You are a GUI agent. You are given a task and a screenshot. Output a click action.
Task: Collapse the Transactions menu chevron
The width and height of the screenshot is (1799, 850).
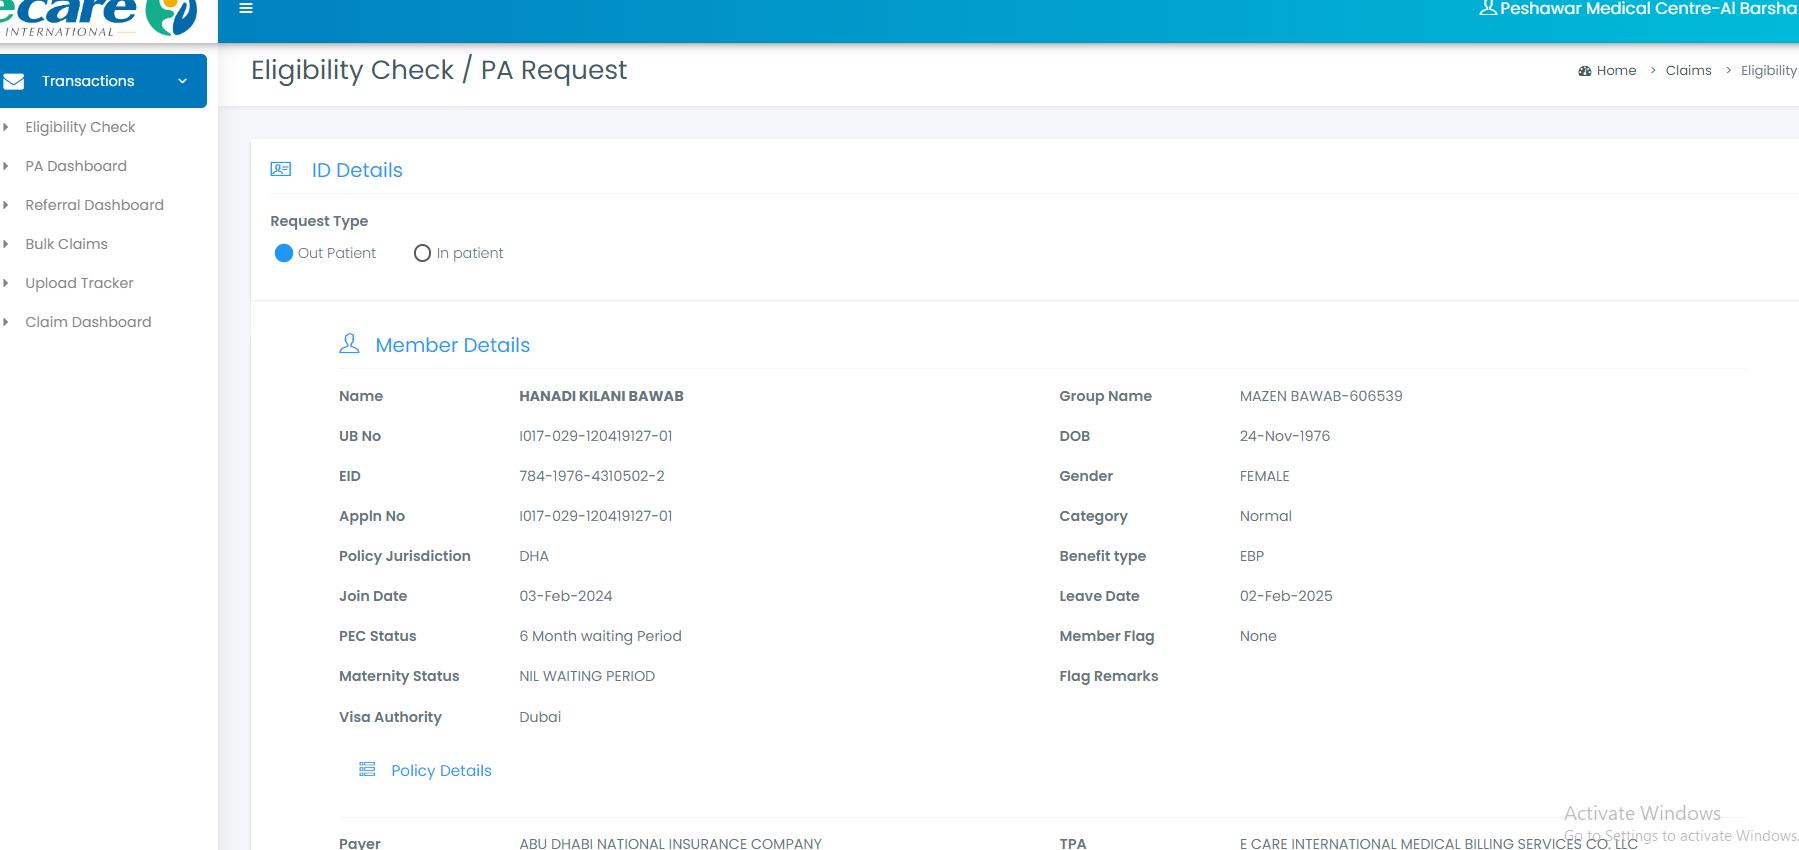click(182, 81)
